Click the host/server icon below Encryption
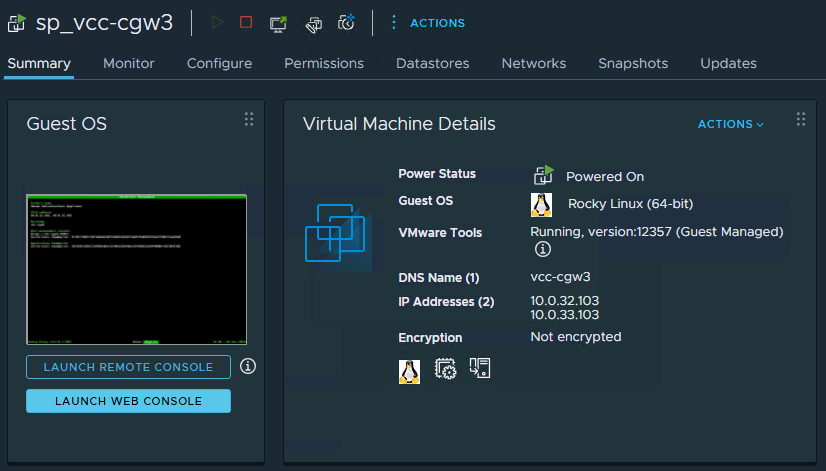Screen dimensions: 826x471 coord(479,368)
